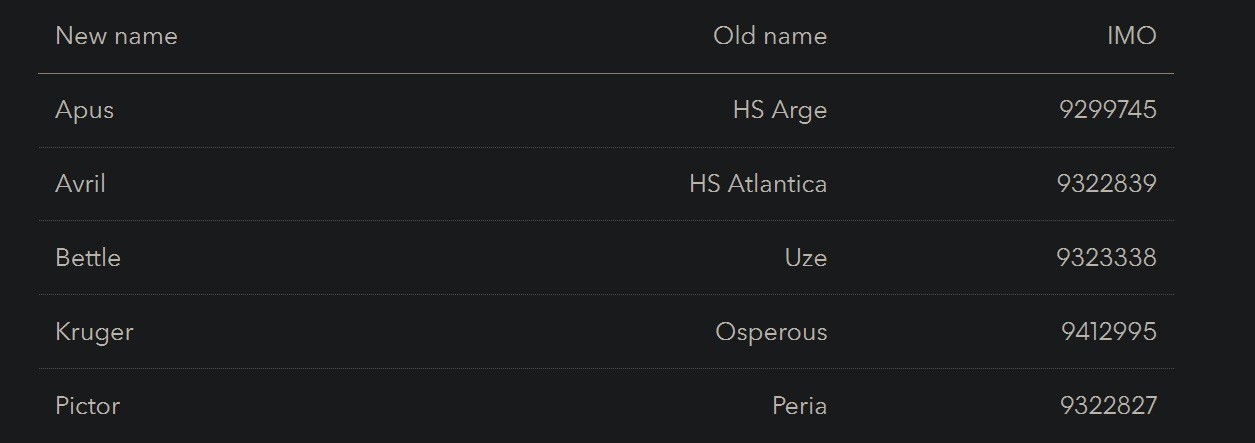Click the divider line below the Kruger row
This screenshot has width=1255, height=443.
[605, 369]
